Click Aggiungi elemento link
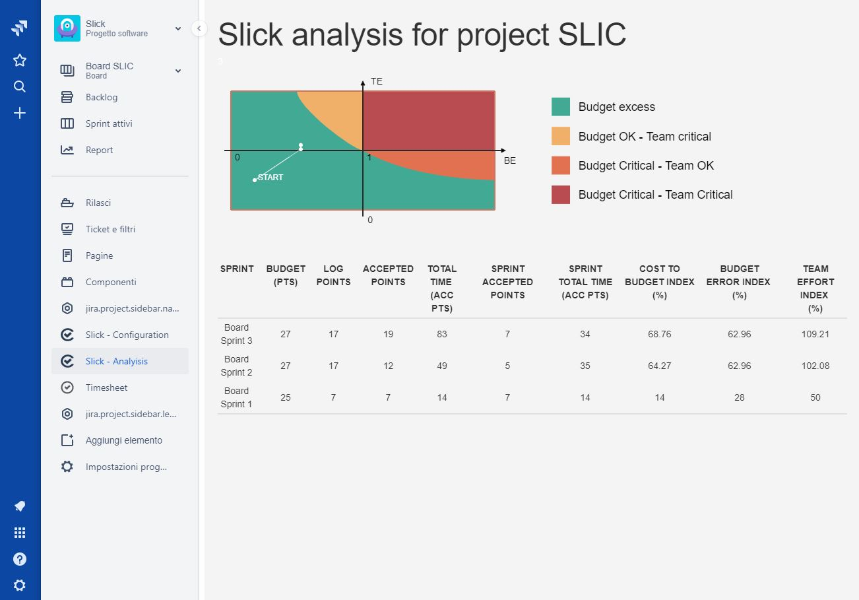The image size is (859, 600). 123,440
